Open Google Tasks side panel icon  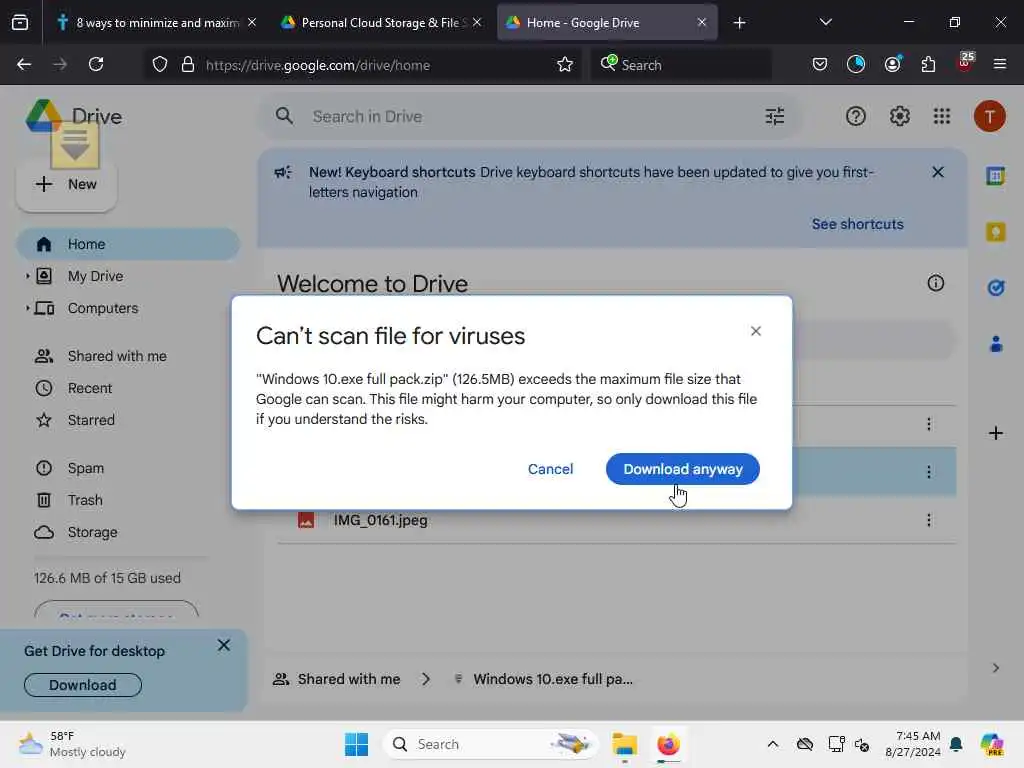coord(995,288)
